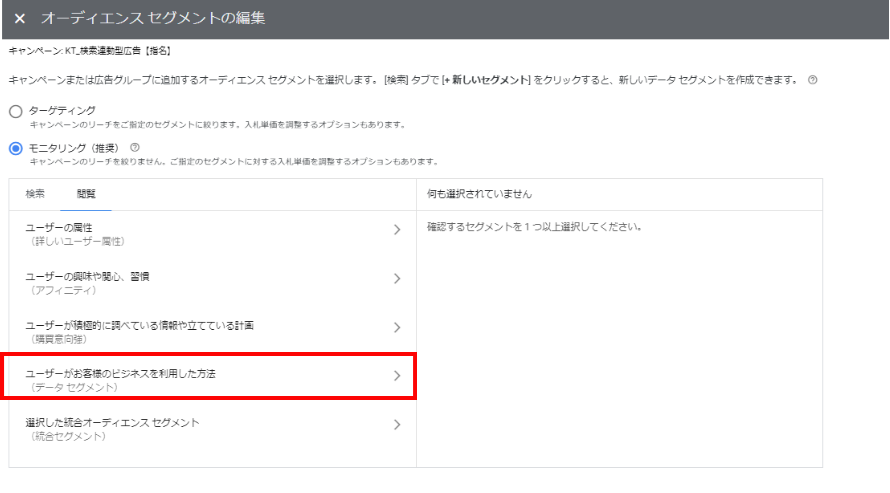This screenshot has width=890, height=493.
Task: Expand chevron arrow for ユーザーの属性
Action: coord(397,230)
